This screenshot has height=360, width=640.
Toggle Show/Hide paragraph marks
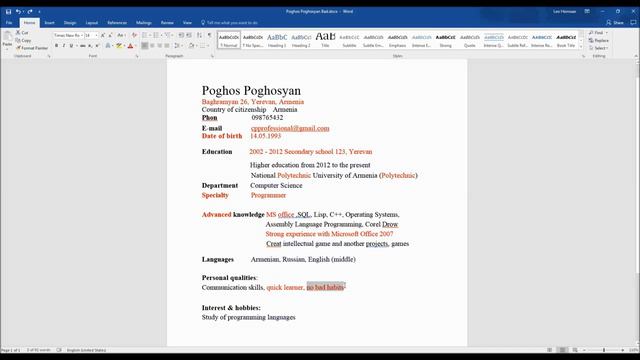210,36
